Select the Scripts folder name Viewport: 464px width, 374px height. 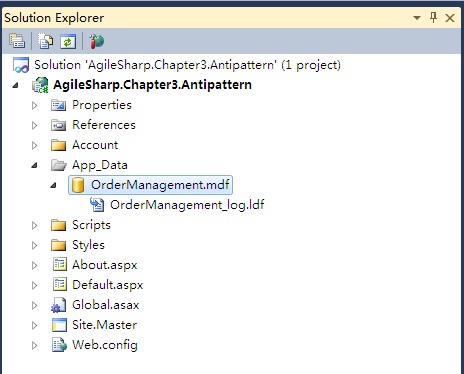pyautogui.click(x=91, y=225)
